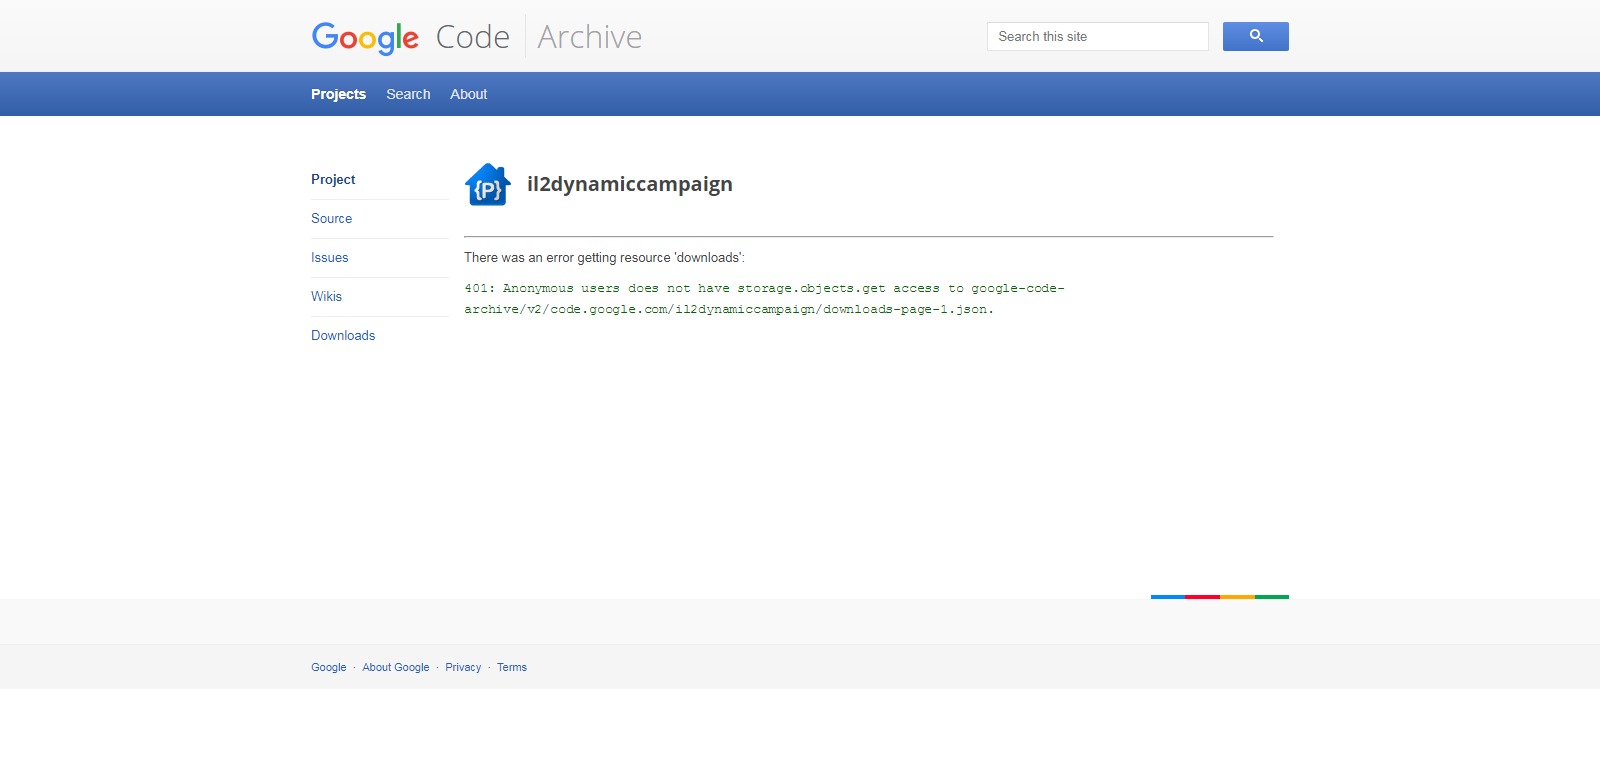Click the 401 Anonymous users error message

pos(764,299)
